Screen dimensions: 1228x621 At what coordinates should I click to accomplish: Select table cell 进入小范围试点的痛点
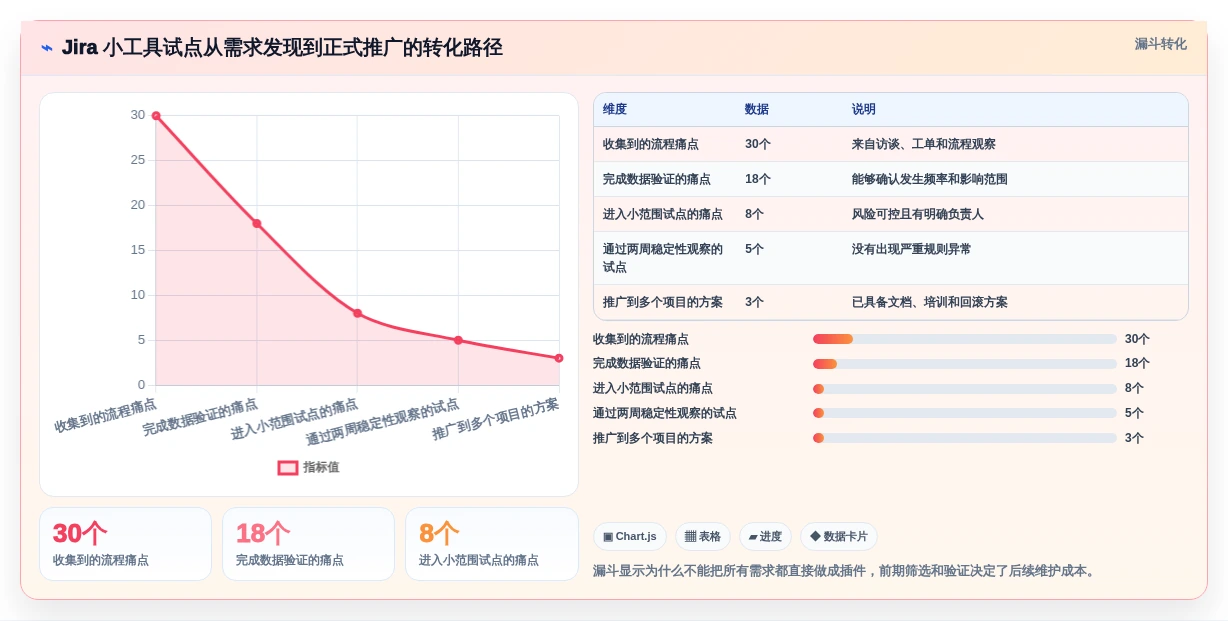click(663, 214)
